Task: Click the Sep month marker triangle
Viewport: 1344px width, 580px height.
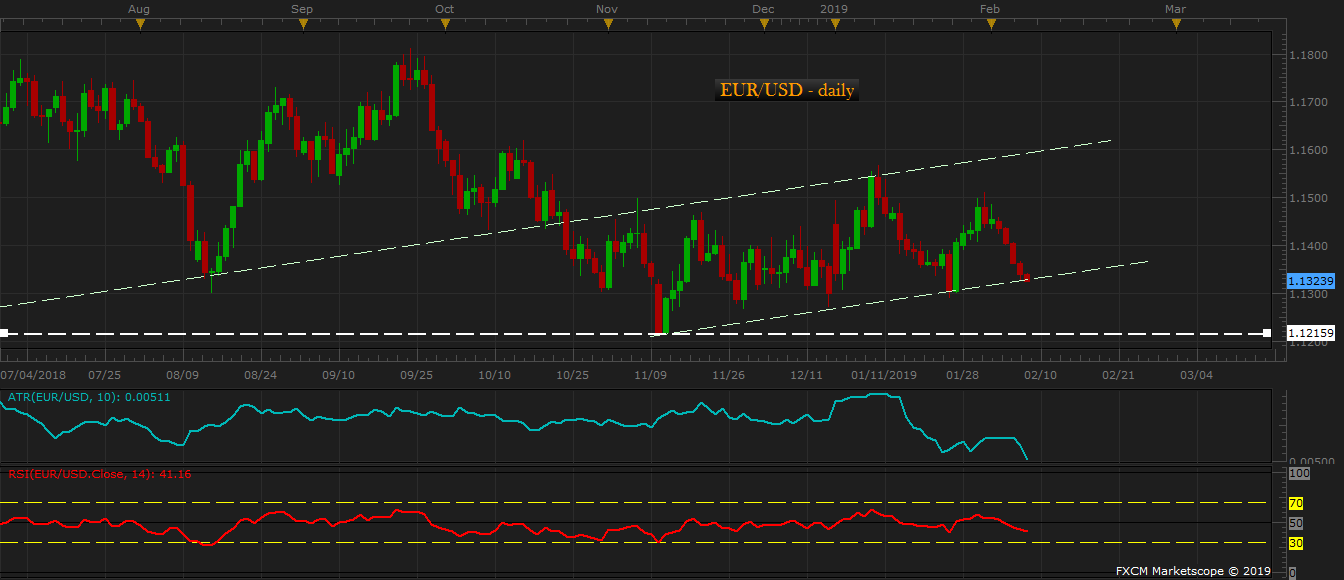Action: click(x=303, y=25)
